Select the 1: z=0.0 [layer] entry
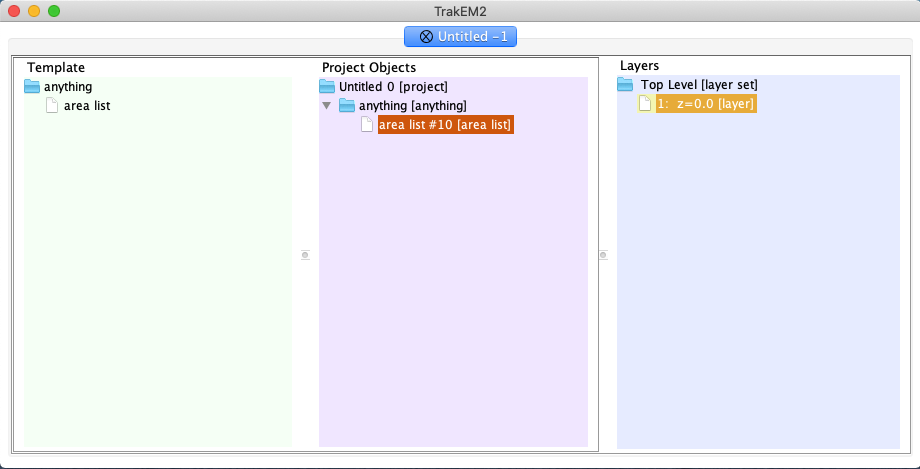The height and width of the screenshot is (469, 920). pos(706,103)
